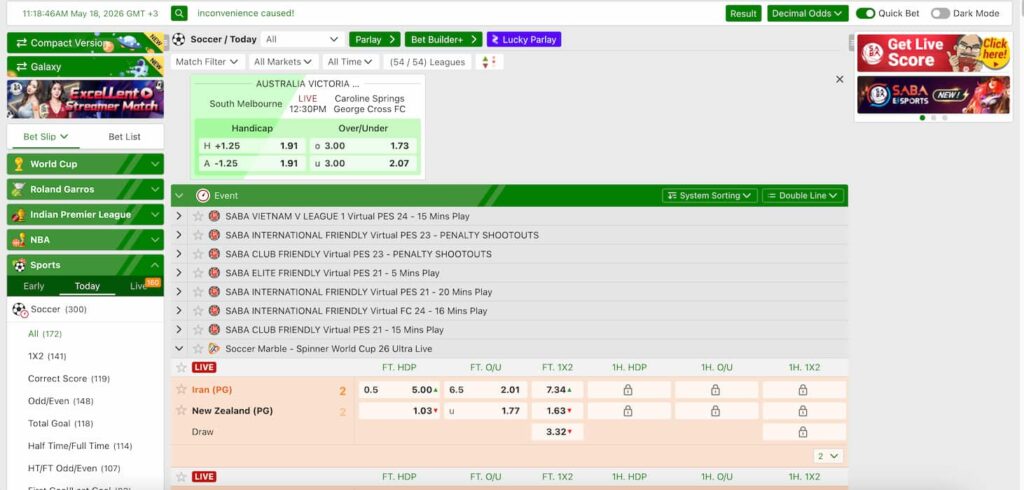Screen dimensions: 1024x490
Task: Favorite SABA ELITE FRIENDLY star
Action: tap(198, 273)
